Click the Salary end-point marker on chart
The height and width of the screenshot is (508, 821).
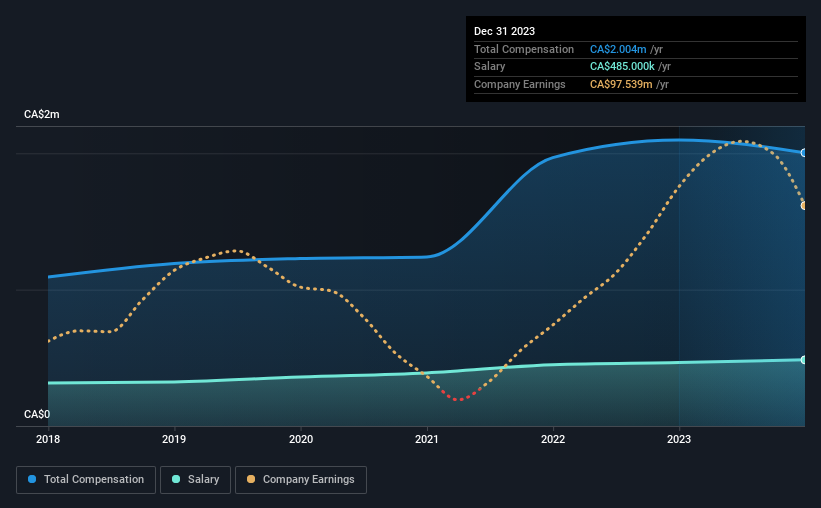pyautogui.click(x=803, y=360)
